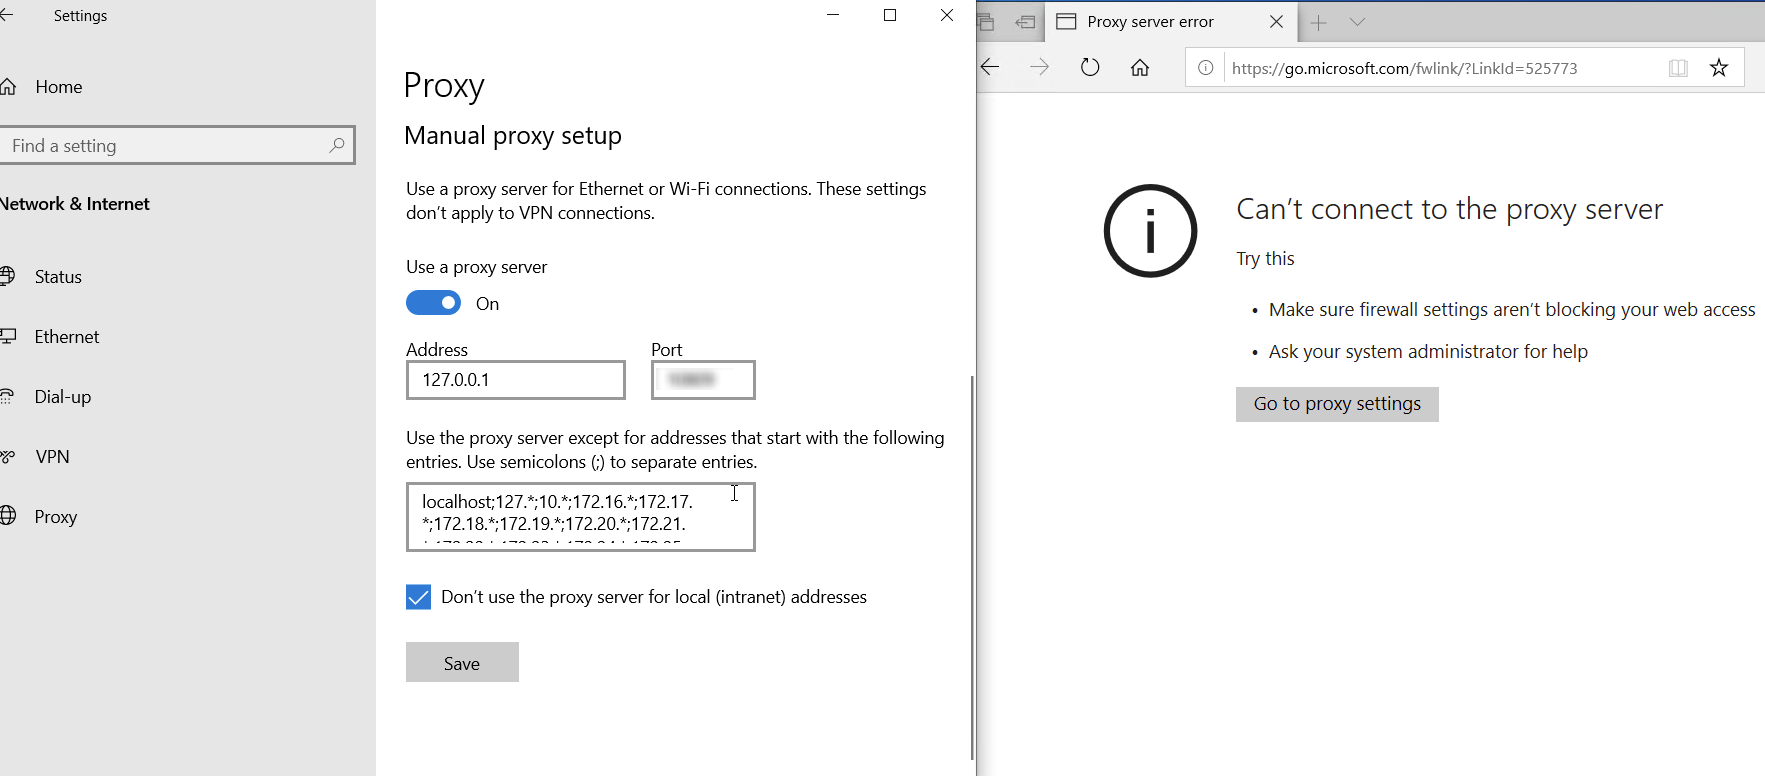
Task: Close the Proxy server error tab
Action: 1276,22
